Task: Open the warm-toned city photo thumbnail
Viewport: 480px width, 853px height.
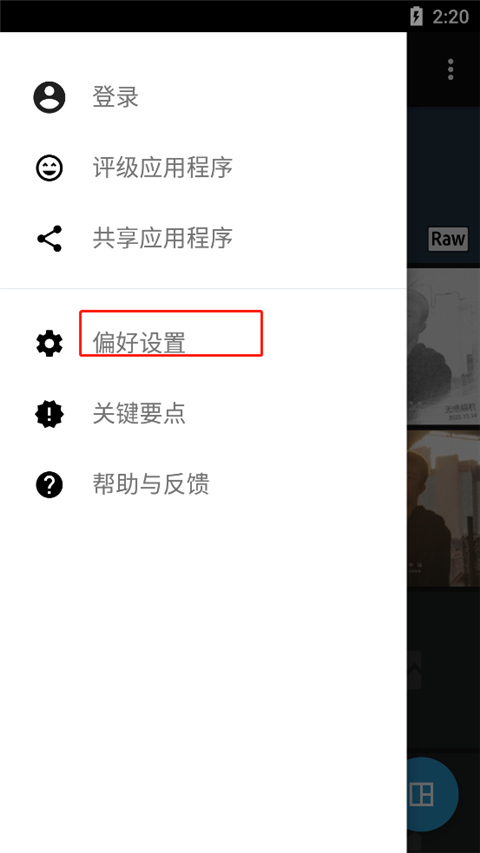Action: [444, 508]
